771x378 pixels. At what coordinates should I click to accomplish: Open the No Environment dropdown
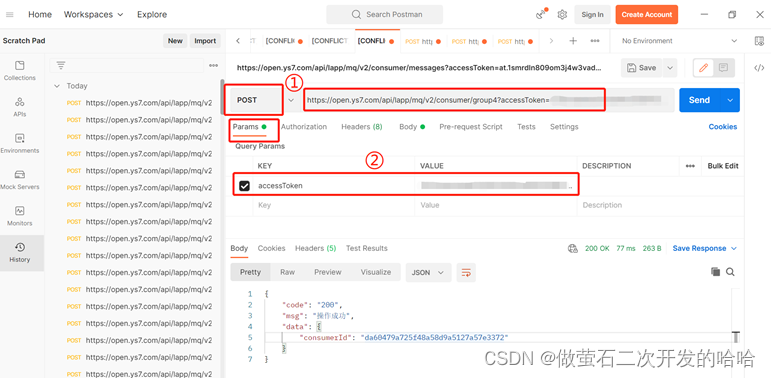[680, 41]
